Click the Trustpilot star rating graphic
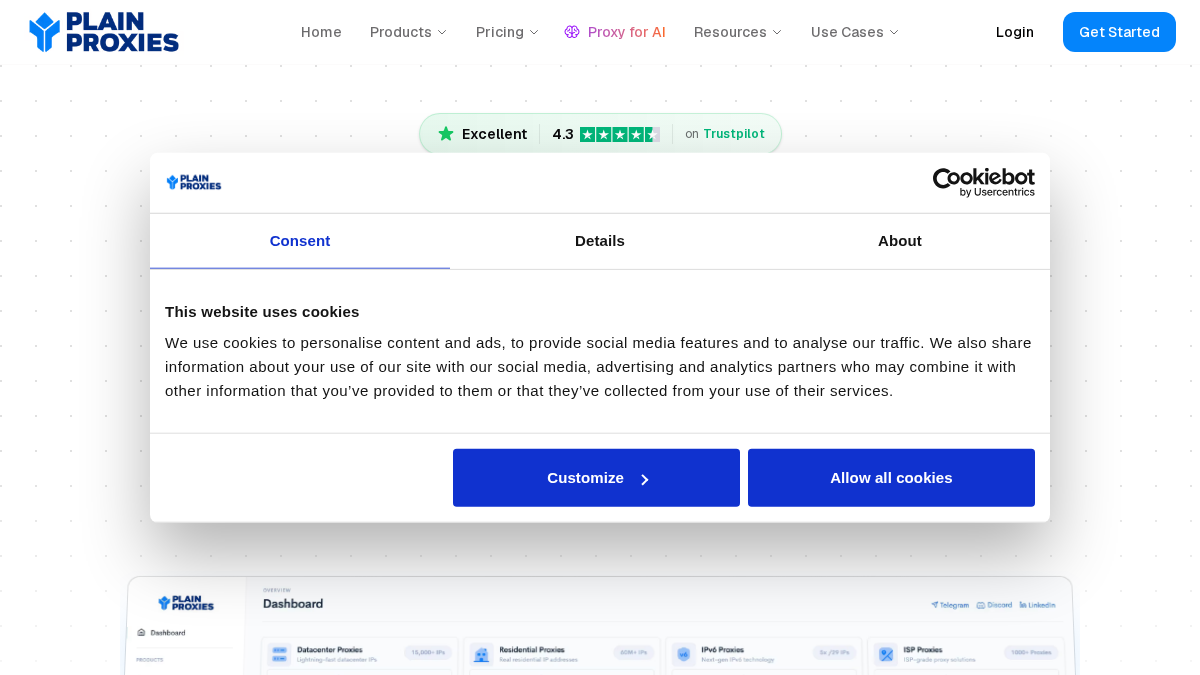Screen dimensions: 1200x675 point(620,134)
